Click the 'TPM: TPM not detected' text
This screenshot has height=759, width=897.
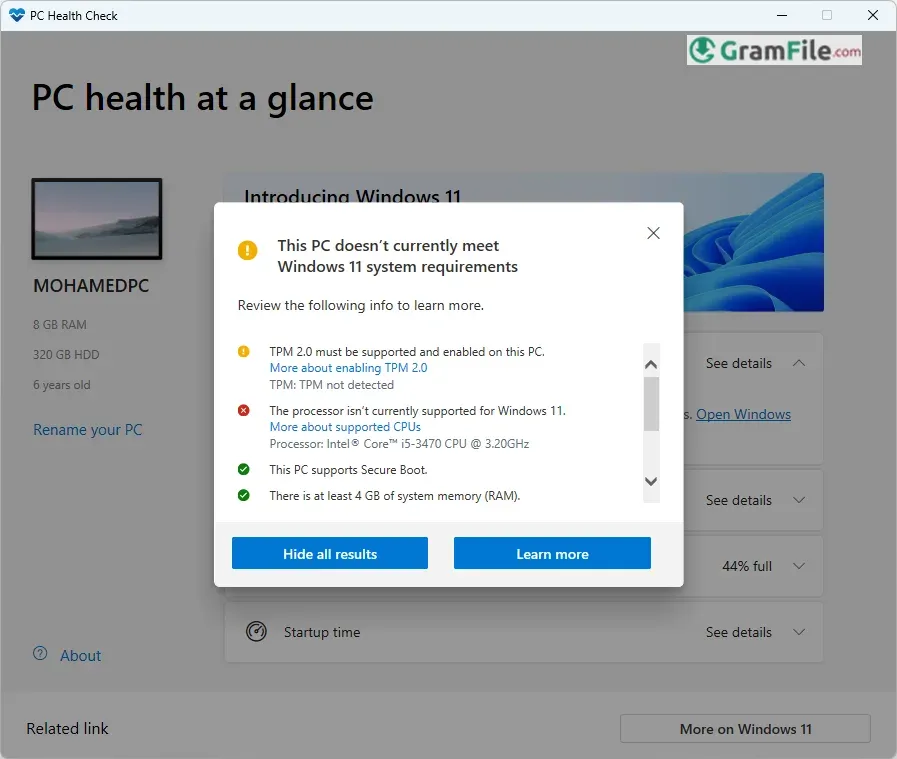pos(332,385)
